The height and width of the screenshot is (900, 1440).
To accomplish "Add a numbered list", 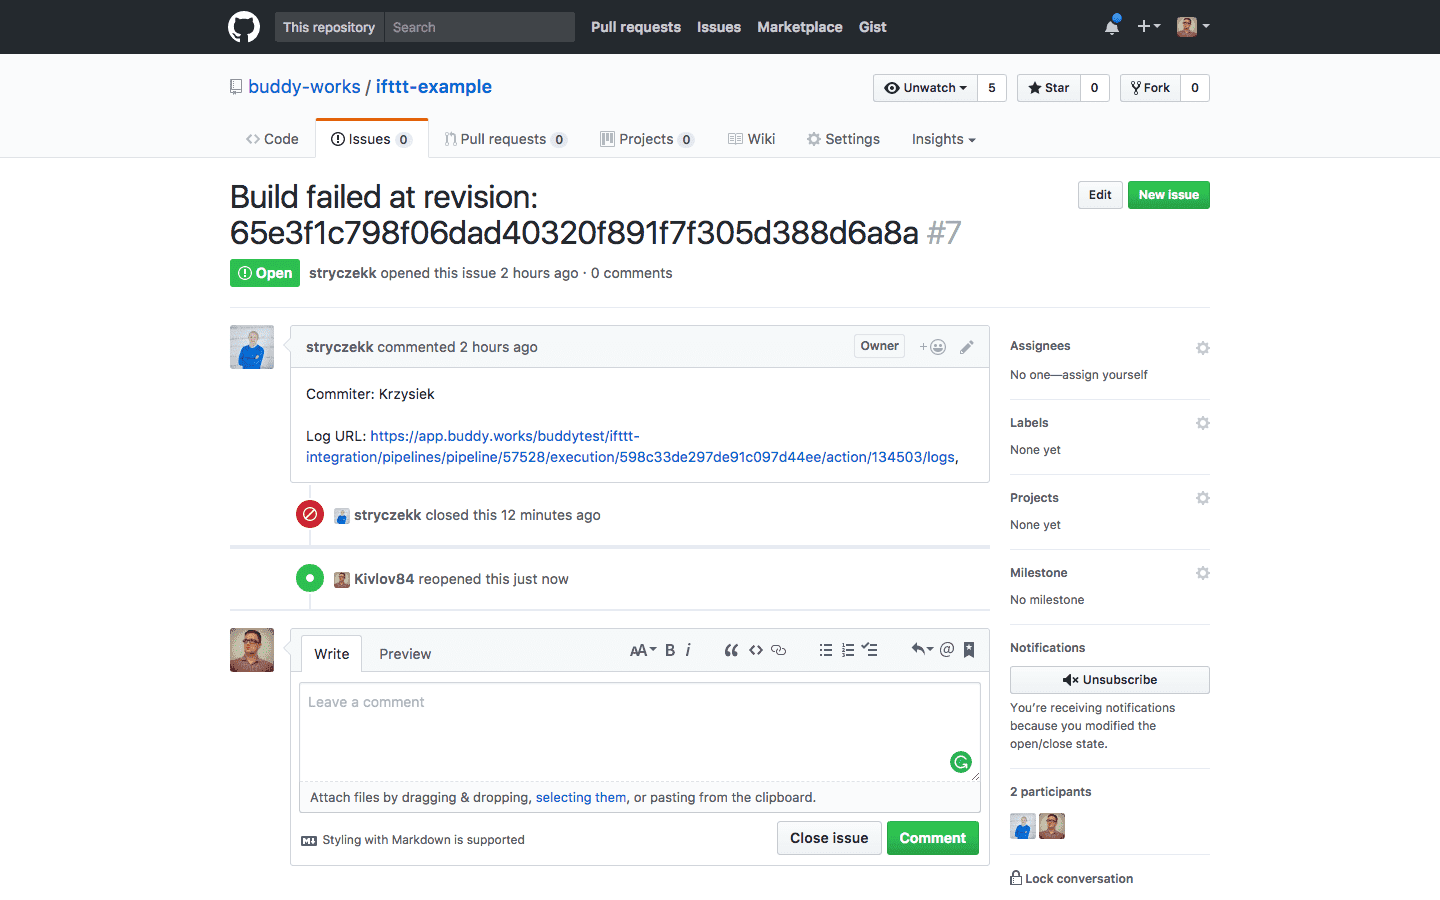I will pos(848,650).
